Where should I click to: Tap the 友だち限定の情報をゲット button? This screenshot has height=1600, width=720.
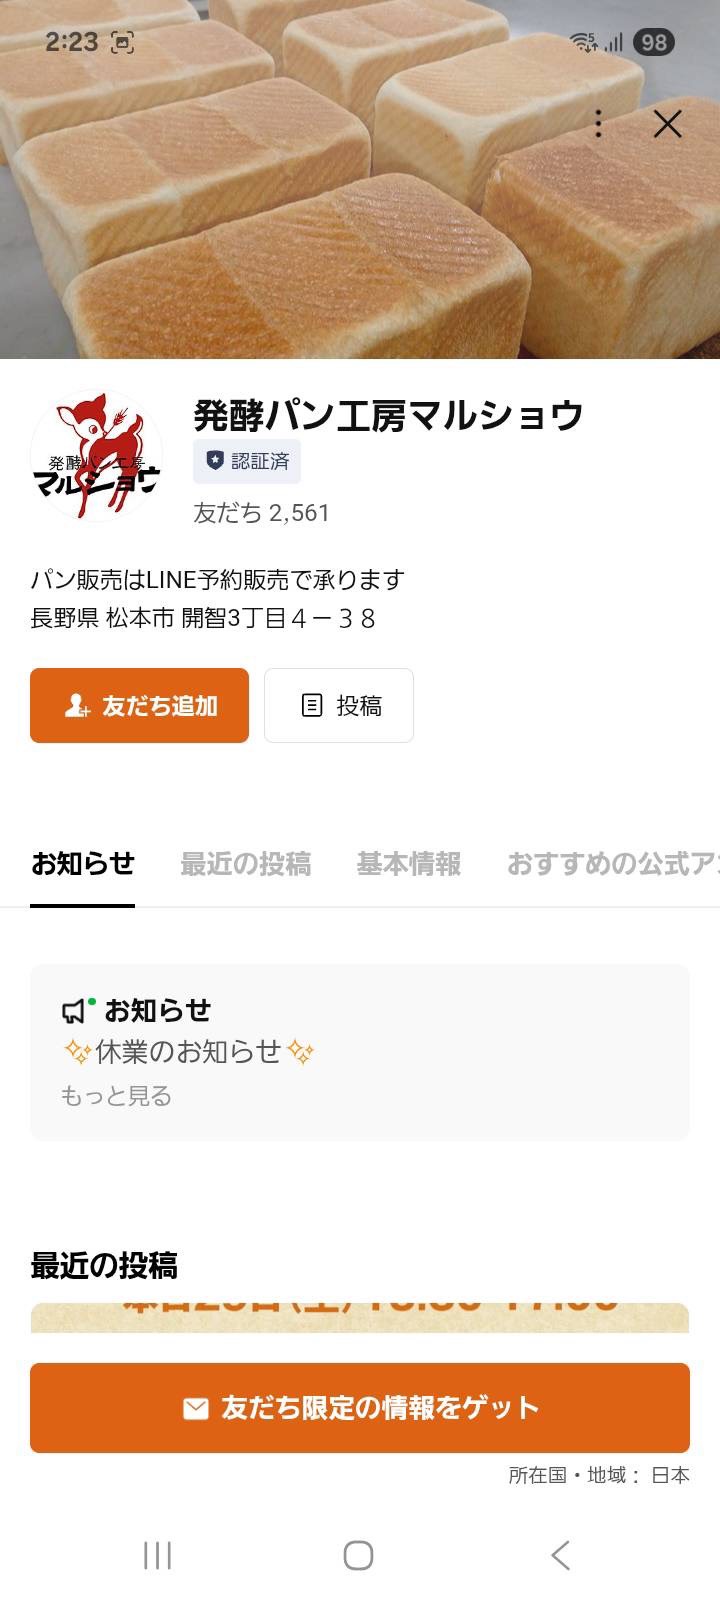[x=360, y=1408]
